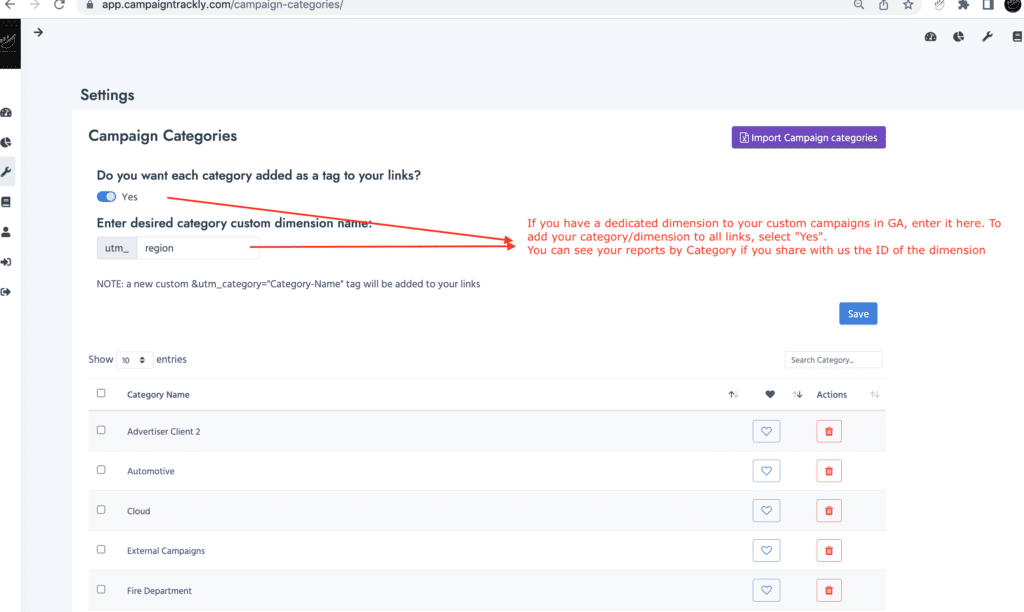
Task: Tick the select-all checkbox in table header
Action: (x=101, y=394)
